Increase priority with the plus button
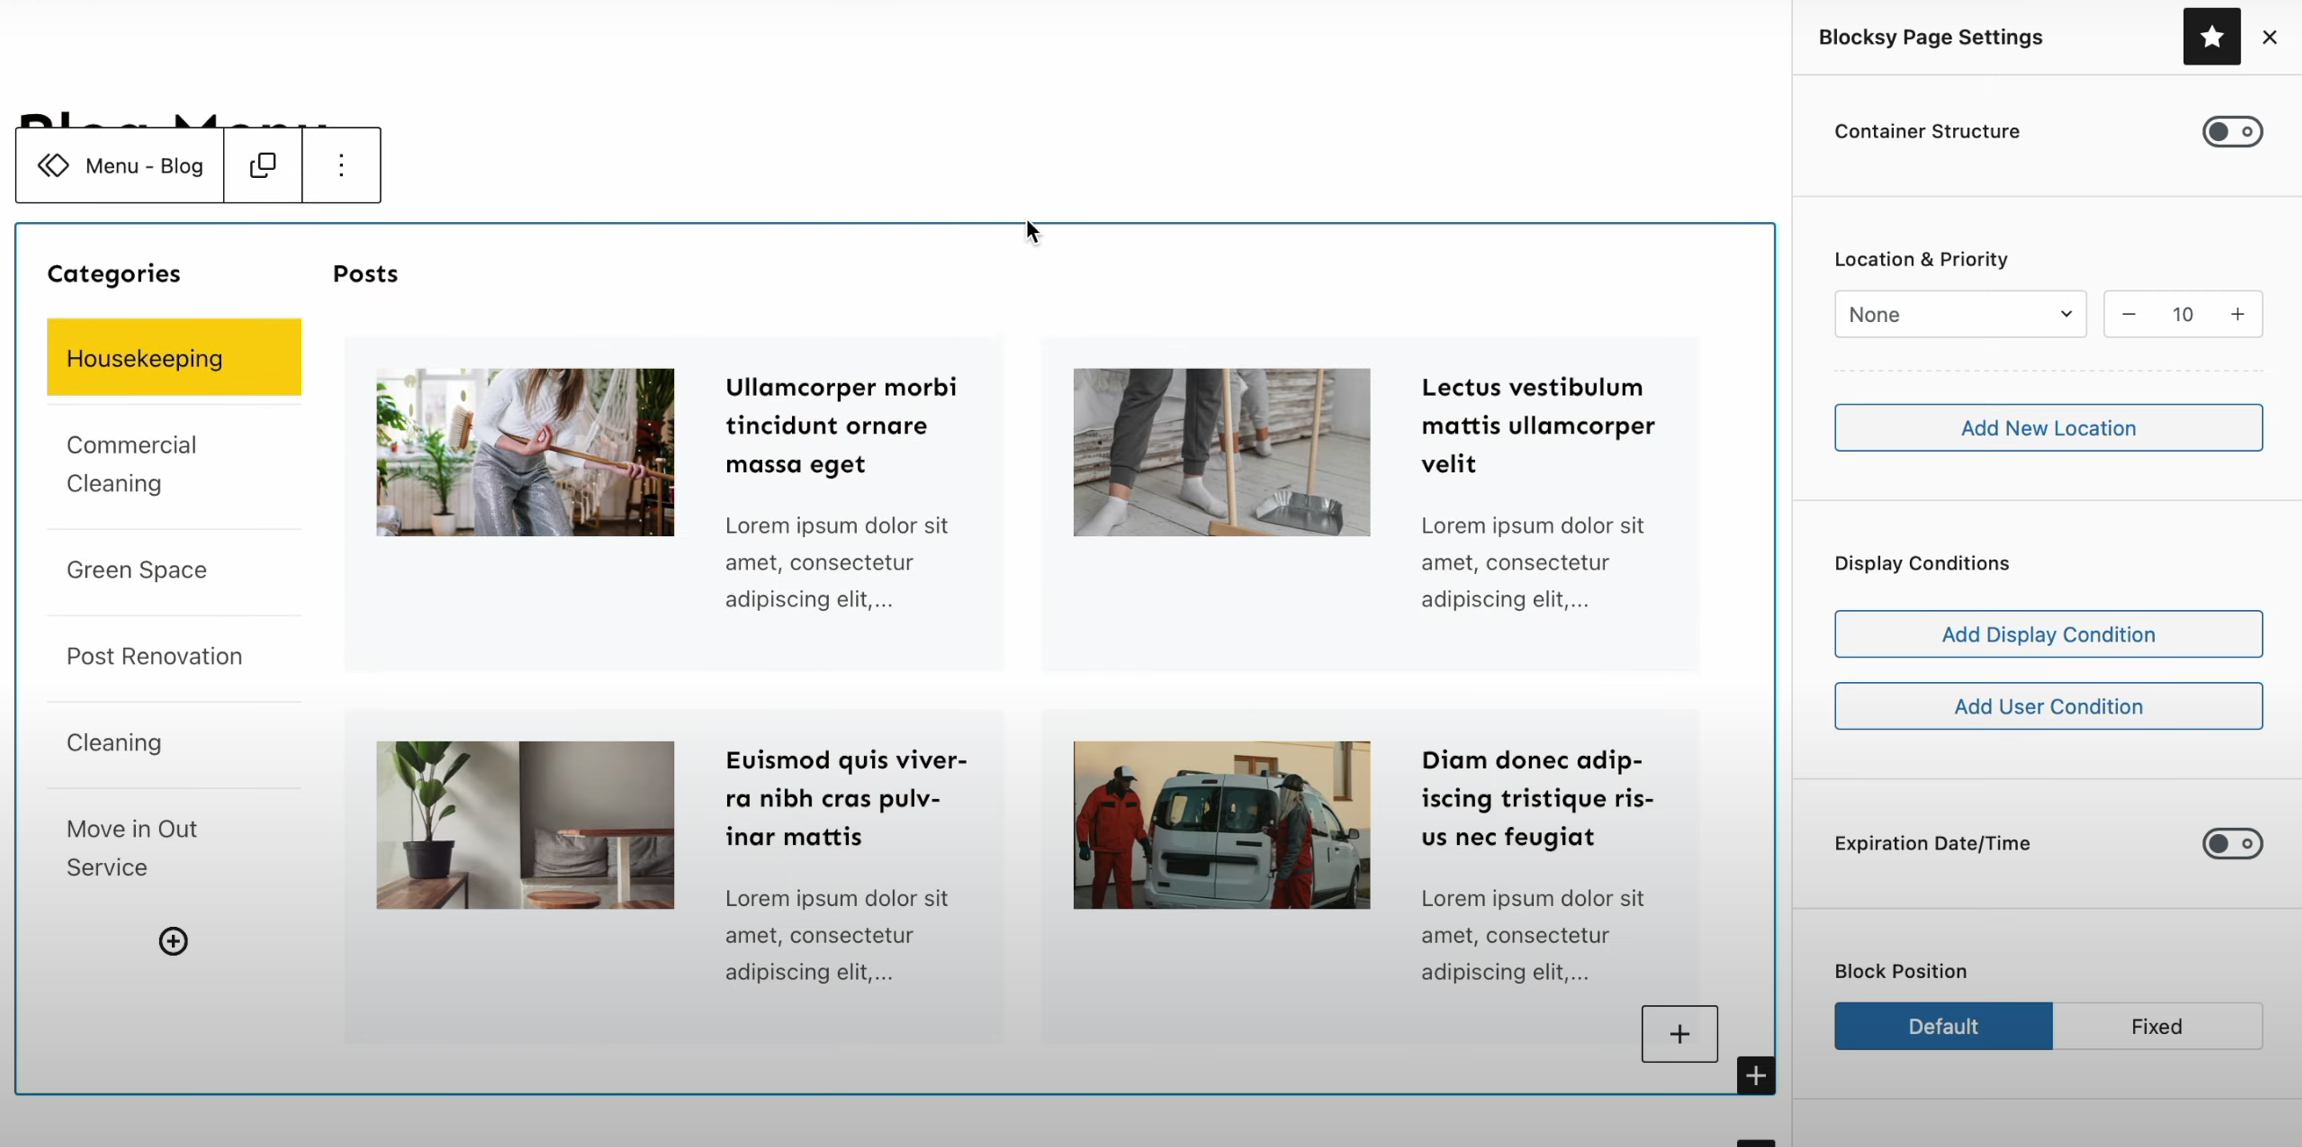 [2237, 314]
